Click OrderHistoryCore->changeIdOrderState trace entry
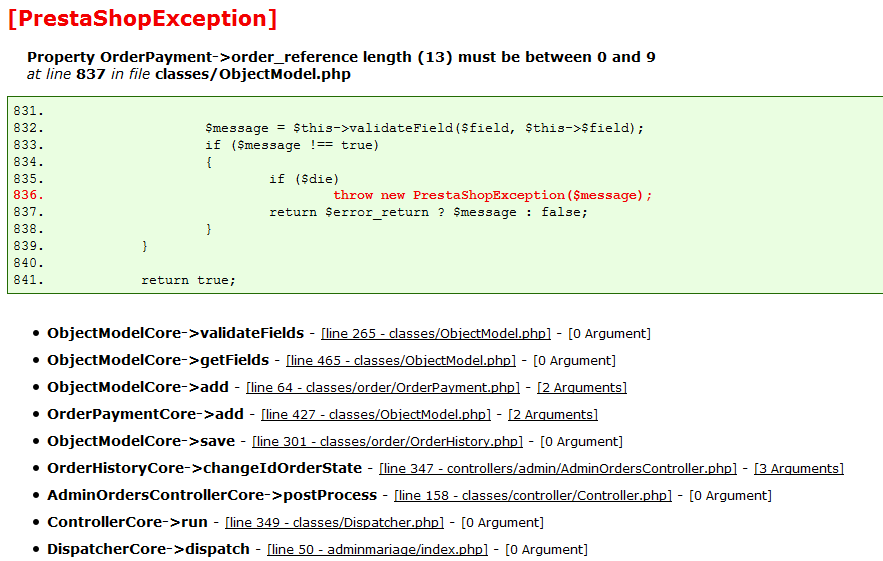Image resolution: width=883 pixels, height=561 pixels. (x=204, y=469)
